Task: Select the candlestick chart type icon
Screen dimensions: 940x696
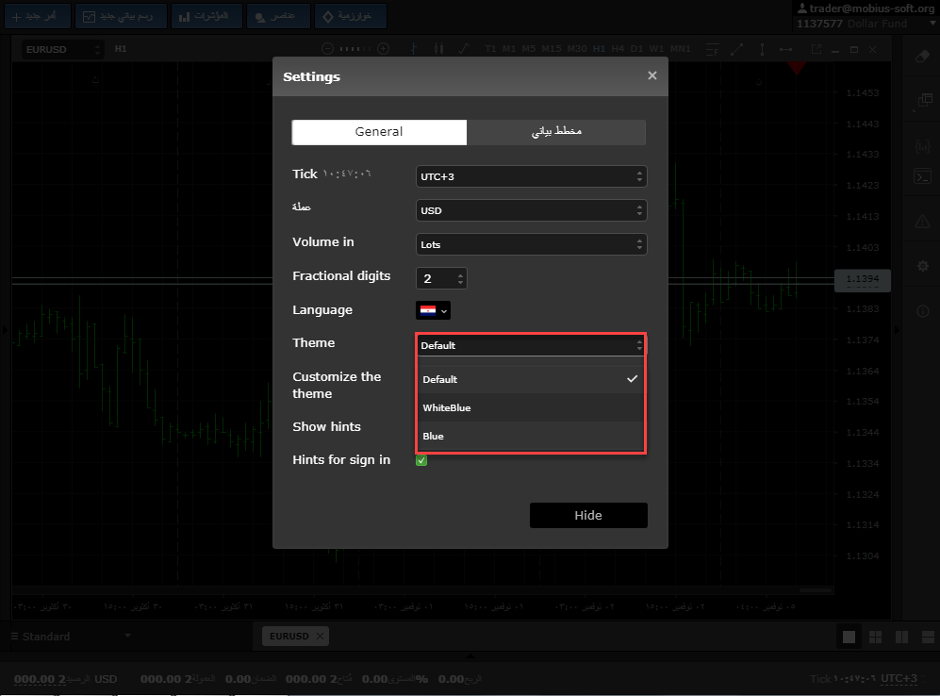Action: point(439,49)
